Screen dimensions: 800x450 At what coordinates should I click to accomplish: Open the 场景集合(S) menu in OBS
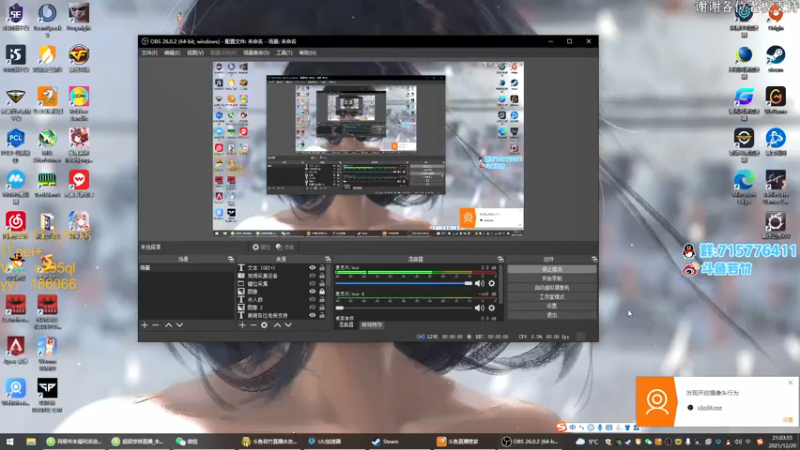pos(256,53)
